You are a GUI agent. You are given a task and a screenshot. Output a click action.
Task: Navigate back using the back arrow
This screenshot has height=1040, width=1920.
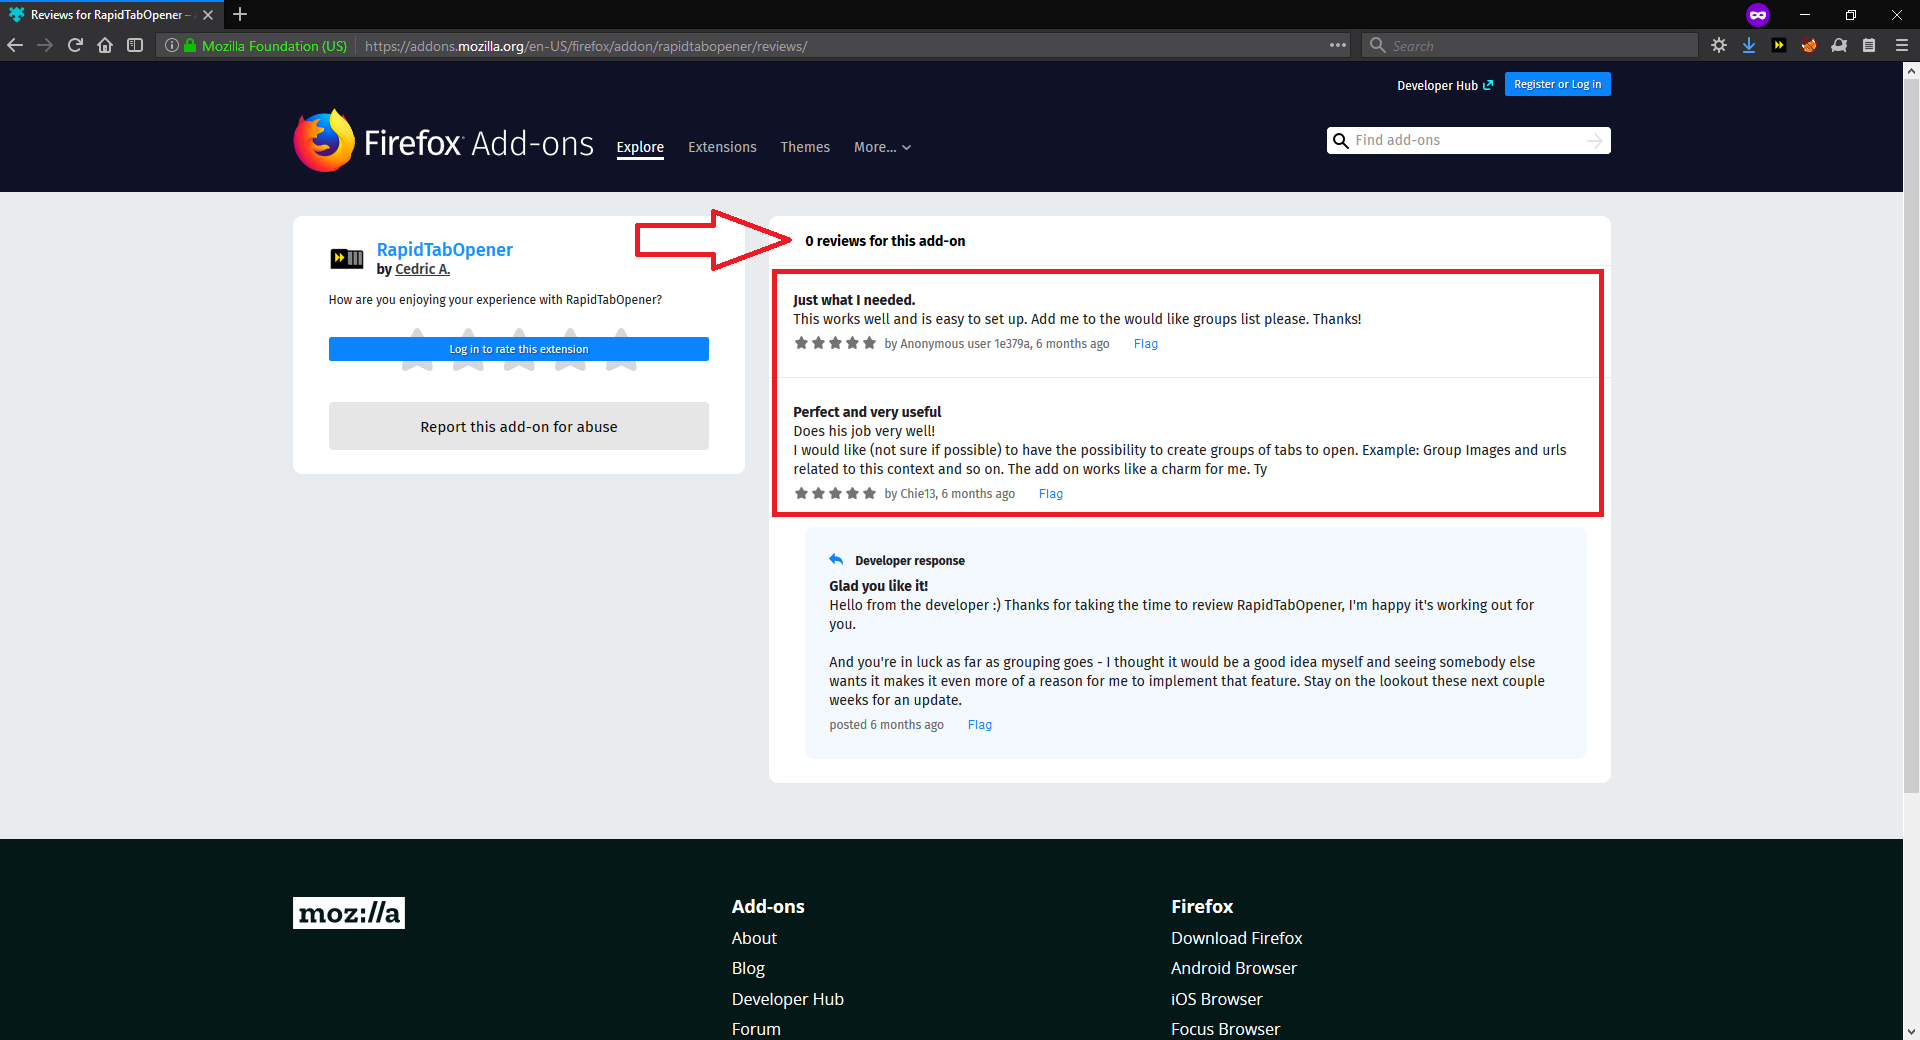click(x=15, y=45)
